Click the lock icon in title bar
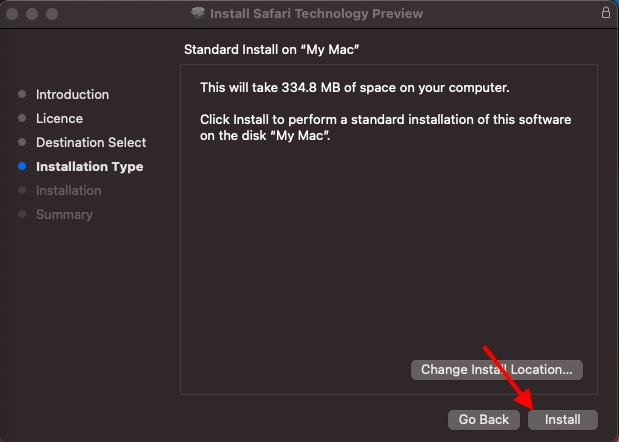 606,13
